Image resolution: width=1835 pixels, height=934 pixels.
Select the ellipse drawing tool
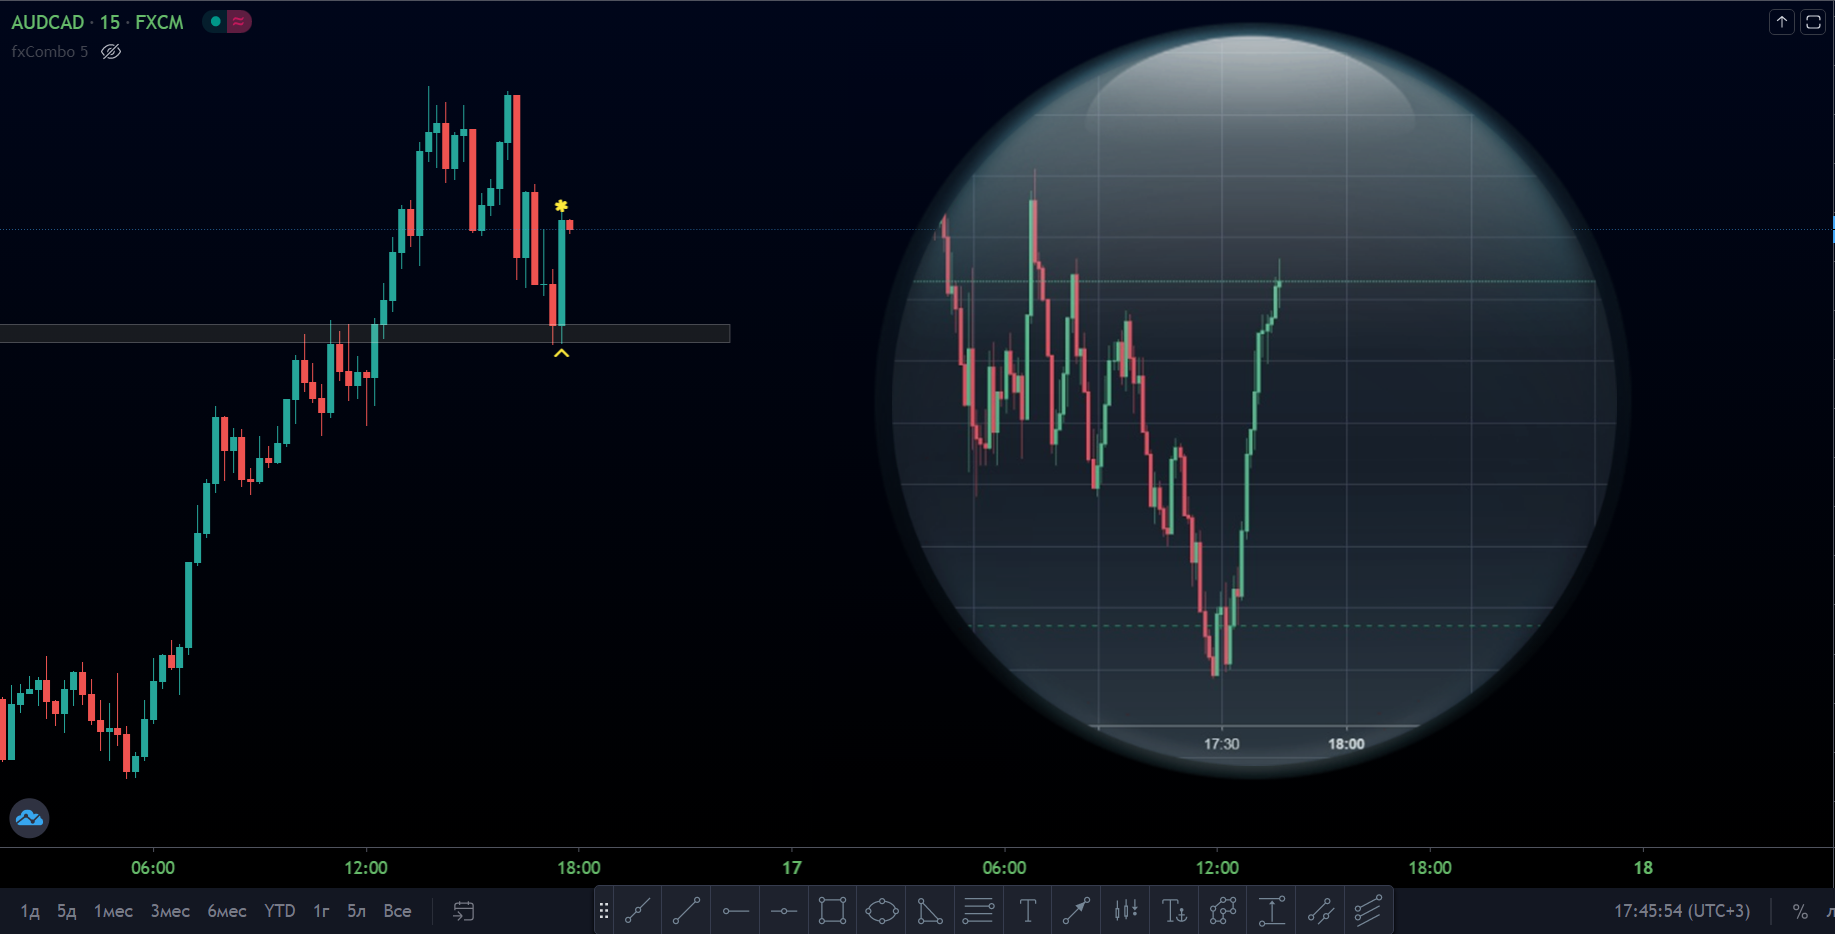pos(881,911)
